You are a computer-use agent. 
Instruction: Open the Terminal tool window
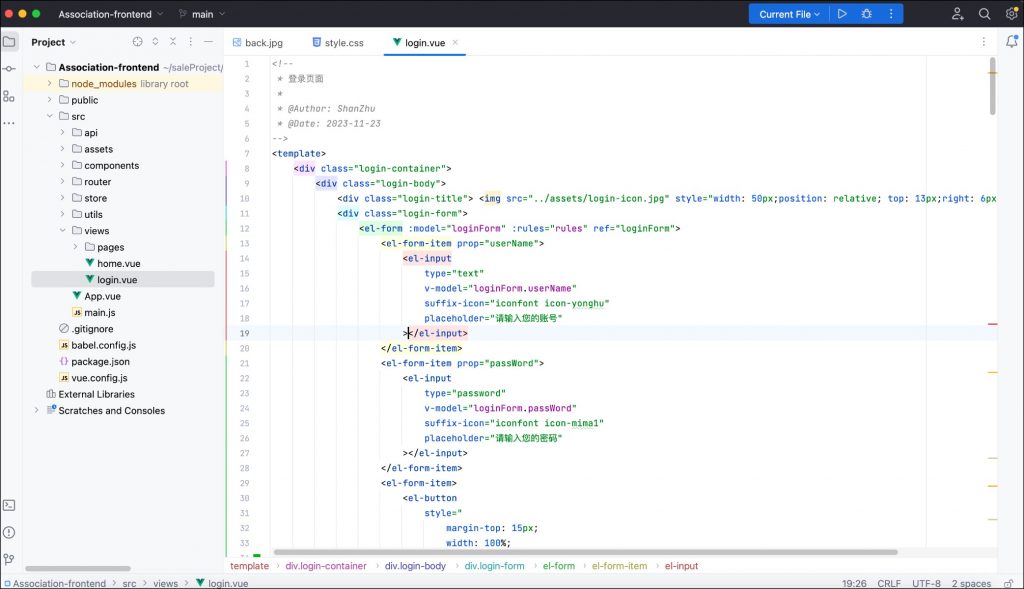[9, 505]
